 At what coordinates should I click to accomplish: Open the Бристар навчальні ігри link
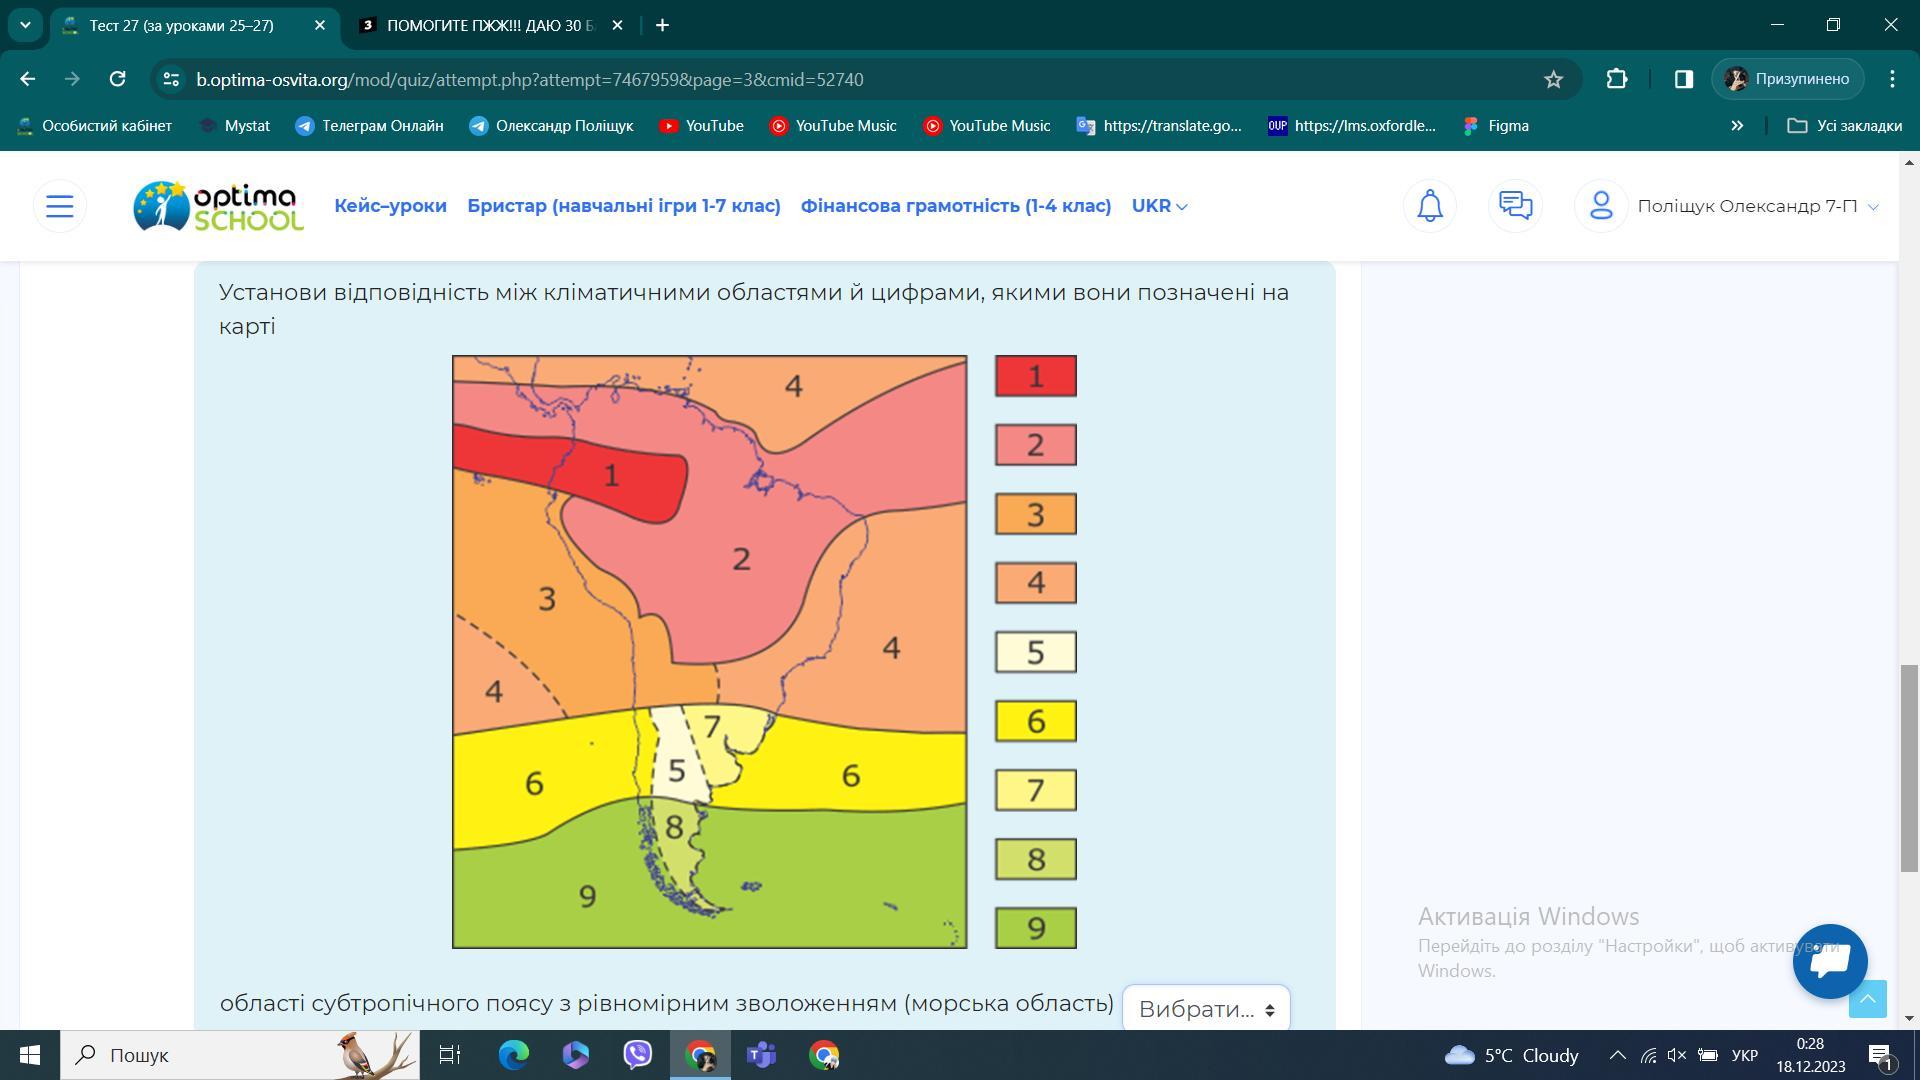point(623,206)
